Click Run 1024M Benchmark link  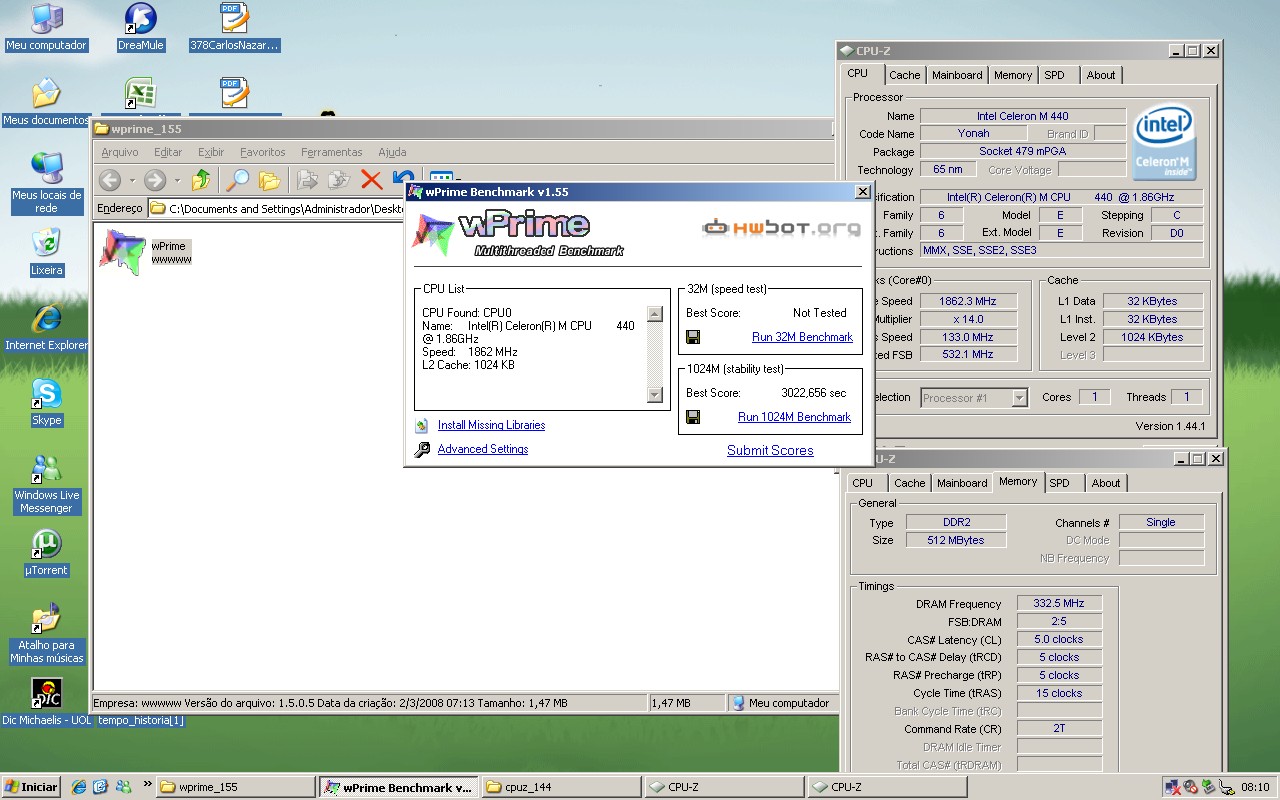tap(794, 417)
